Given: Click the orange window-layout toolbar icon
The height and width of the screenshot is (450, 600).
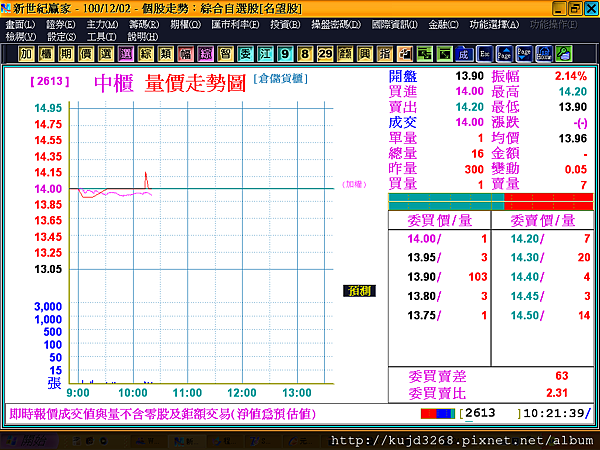Looking at the screenshot, I should coord(405,54).
